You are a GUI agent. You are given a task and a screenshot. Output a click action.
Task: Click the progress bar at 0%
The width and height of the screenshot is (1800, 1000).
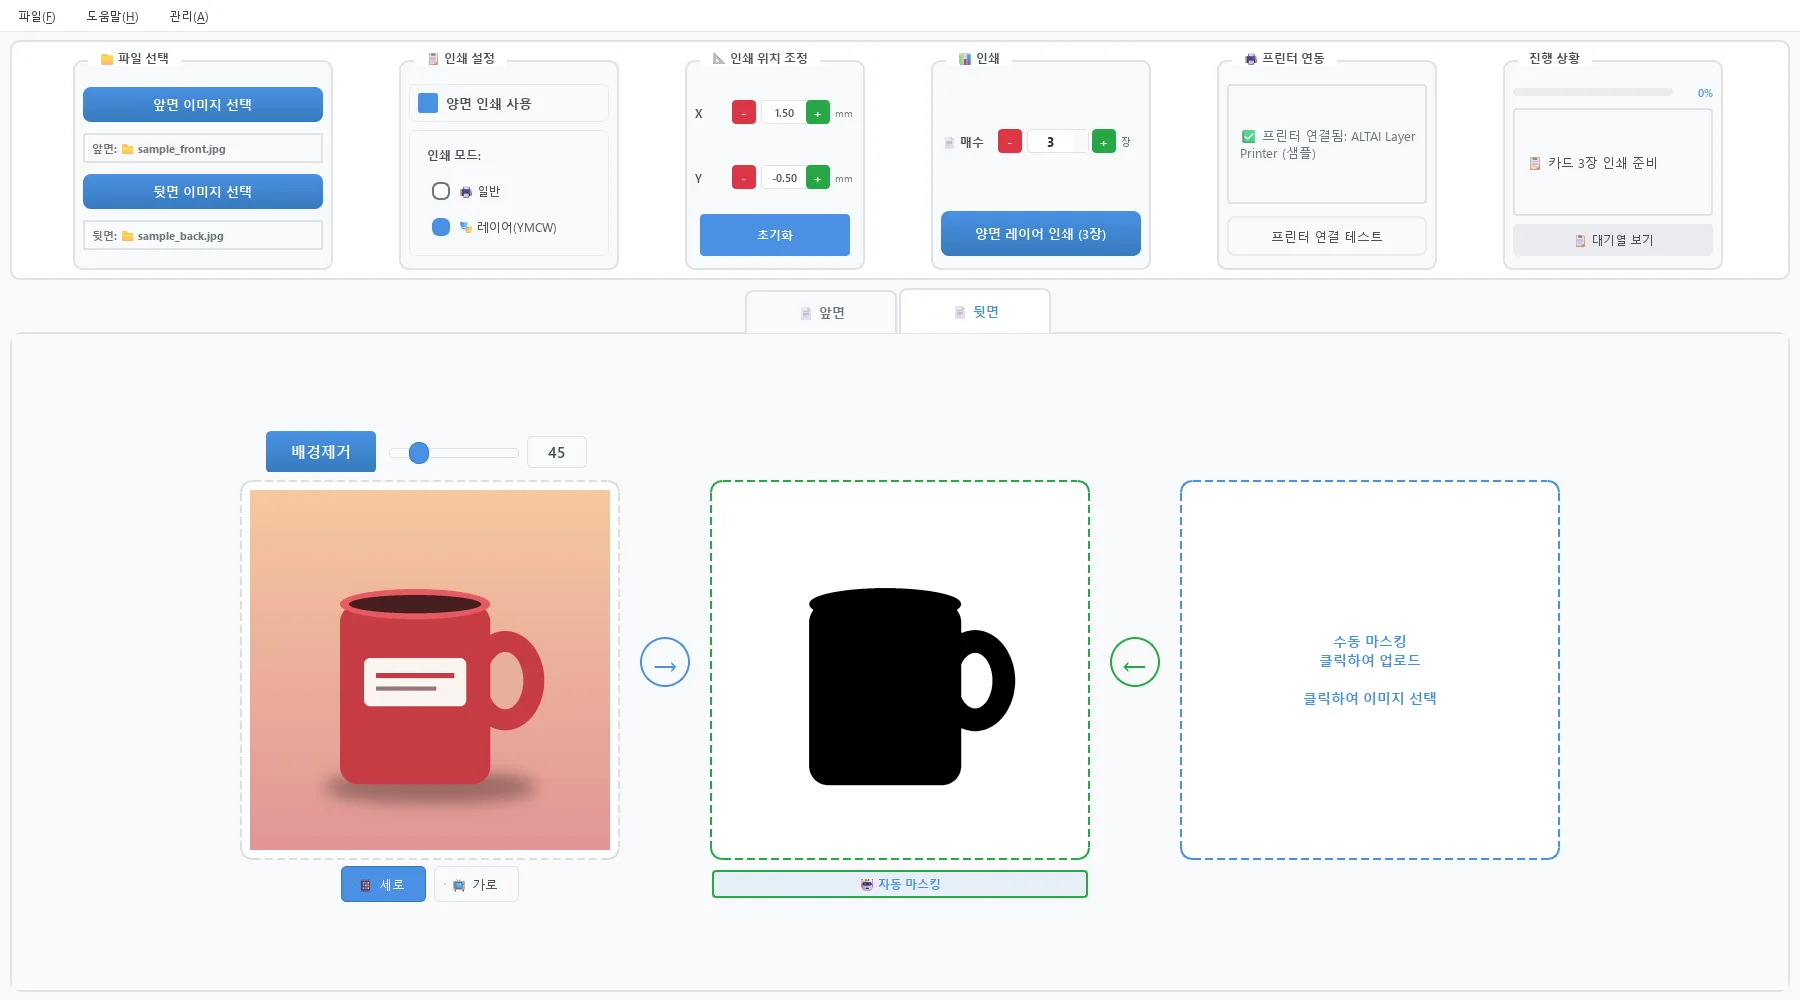point(1593,92)
